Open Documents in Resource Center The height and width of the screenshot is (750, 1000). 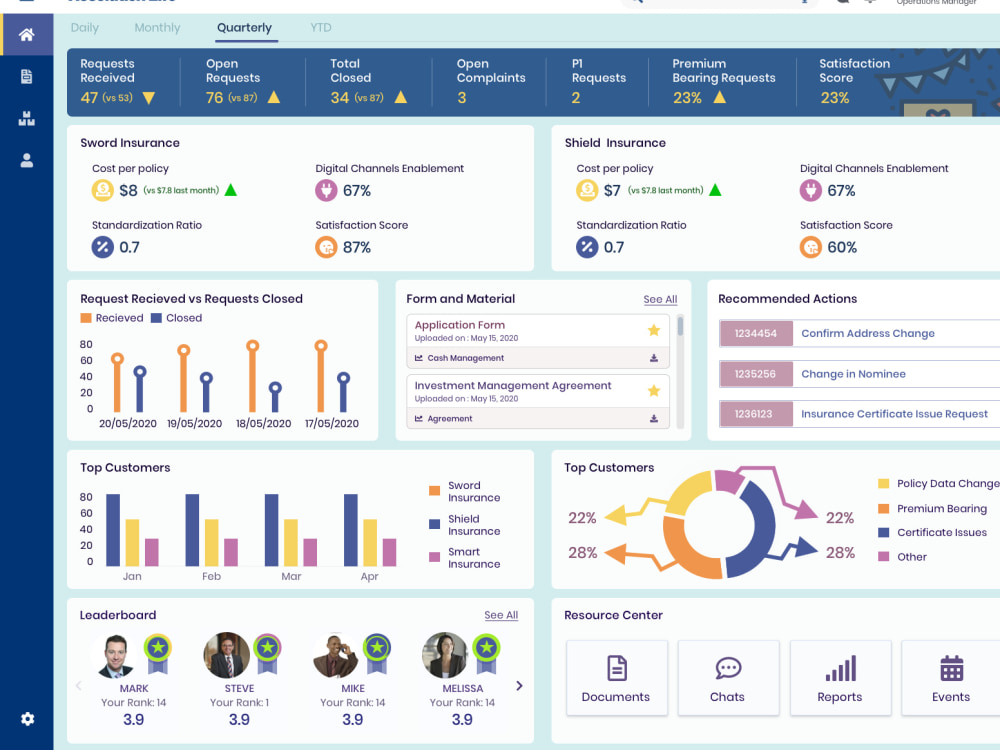pyautogui.click(x=616, y=677)
